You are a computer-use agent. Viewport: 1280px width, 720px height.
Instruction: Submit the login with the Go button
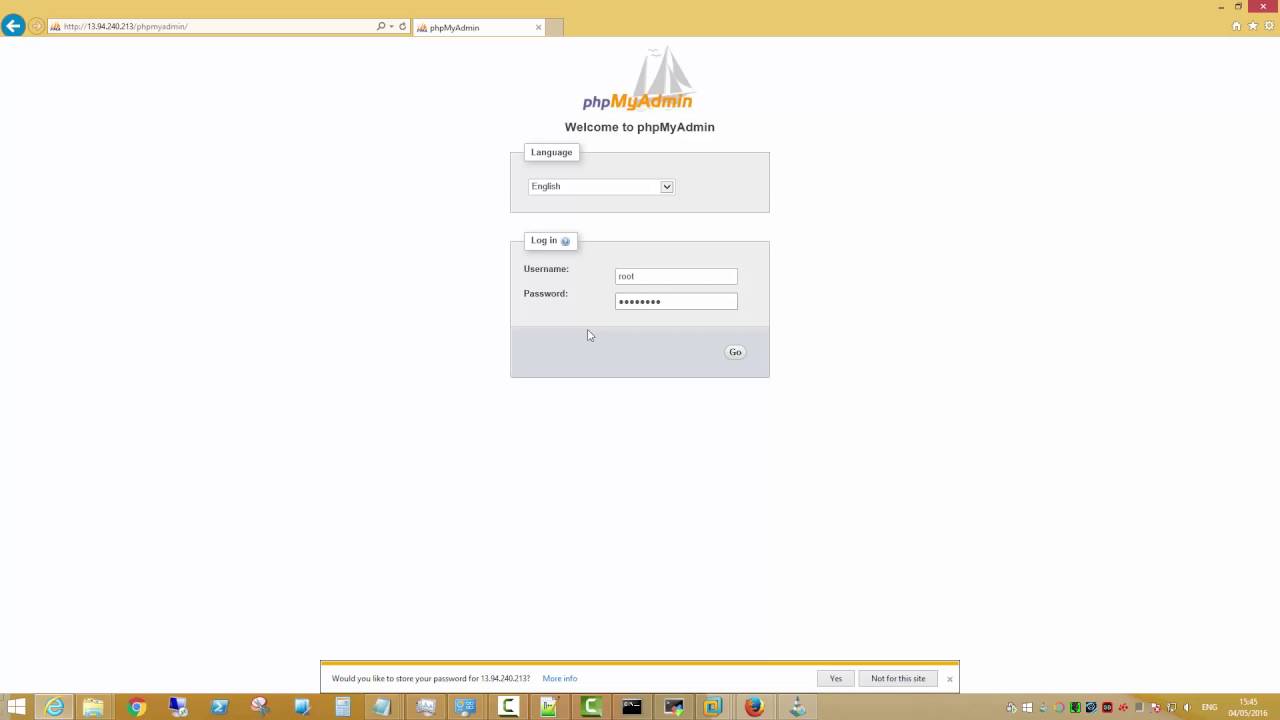click(735, 352)
